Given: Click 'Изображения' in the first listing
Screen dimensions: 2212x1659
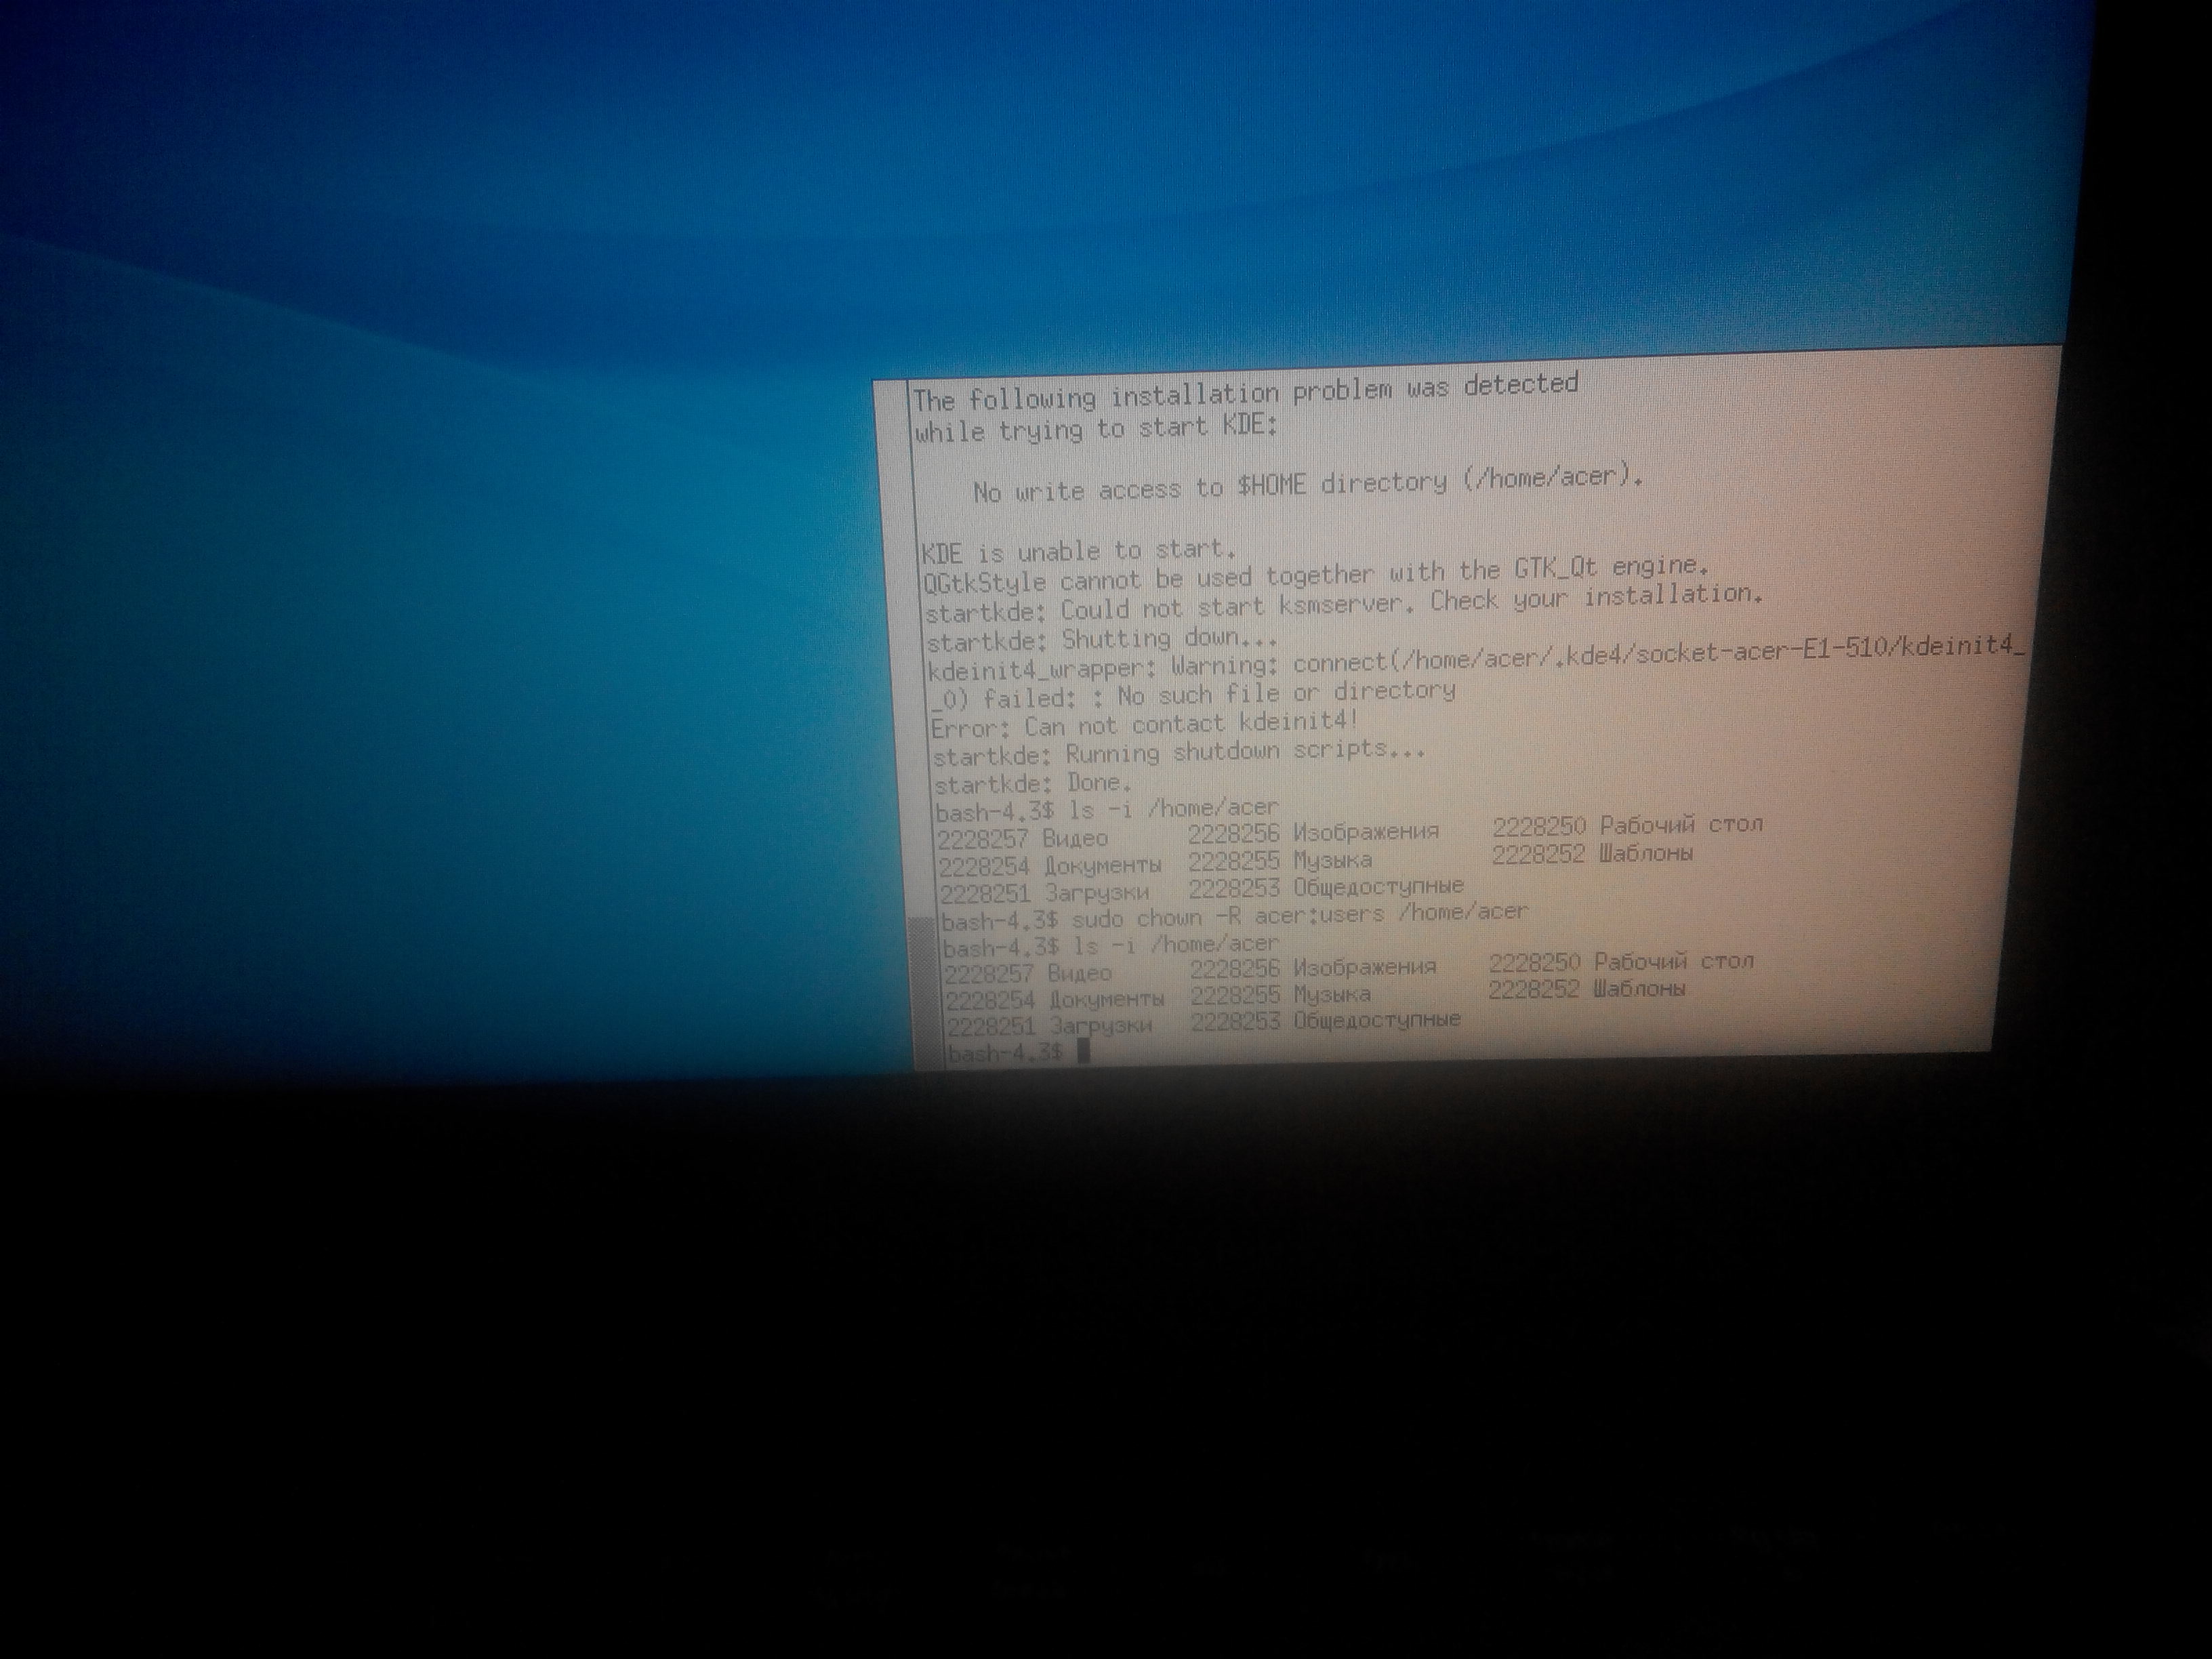Looking at the screenshot, I should (1366, 832).
